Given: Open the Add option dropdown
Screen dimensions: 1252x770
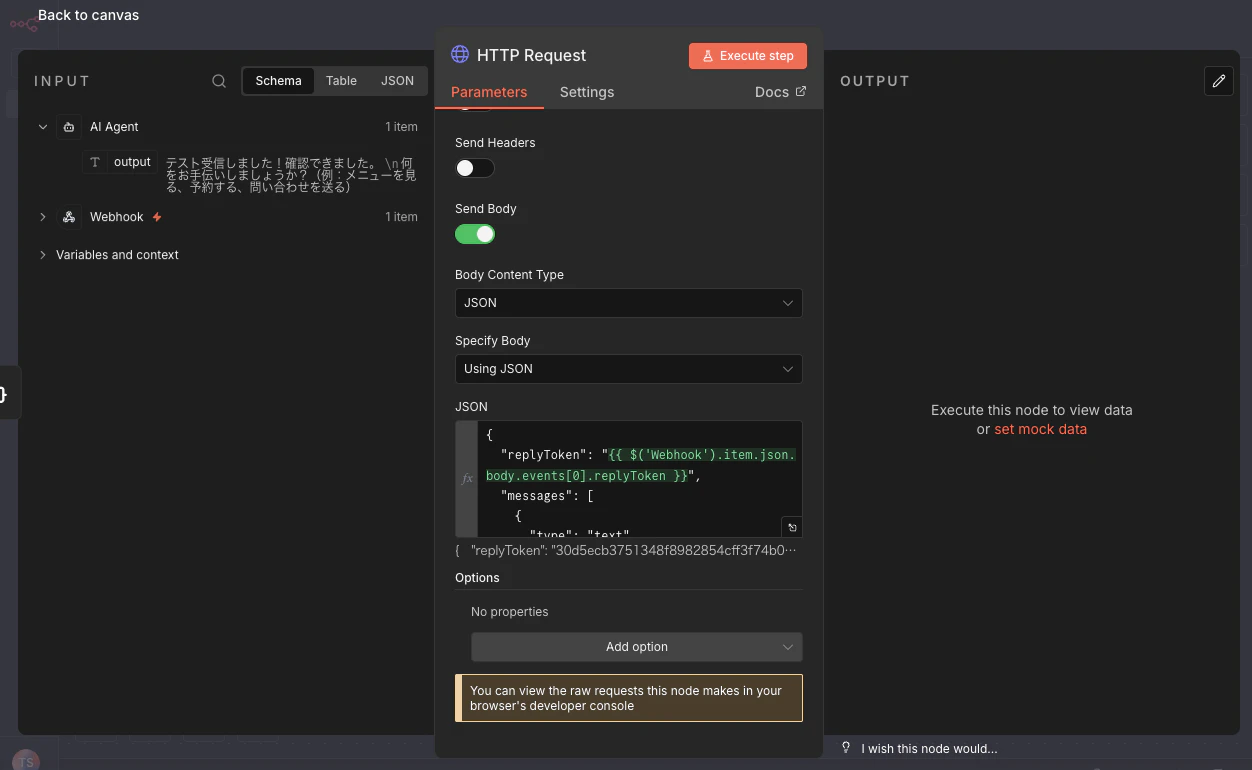Looking at the screenshot, I should click(x=637, y=647).
